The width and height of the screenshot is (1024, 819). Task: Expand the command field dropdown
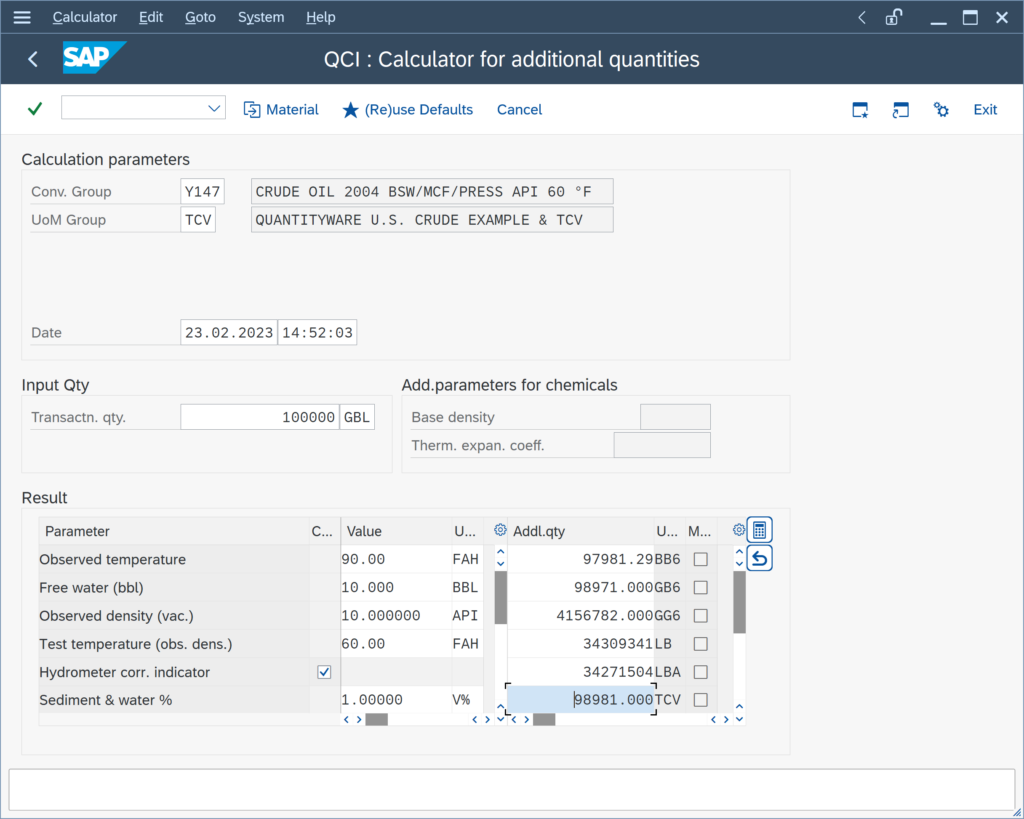(214, 108)
